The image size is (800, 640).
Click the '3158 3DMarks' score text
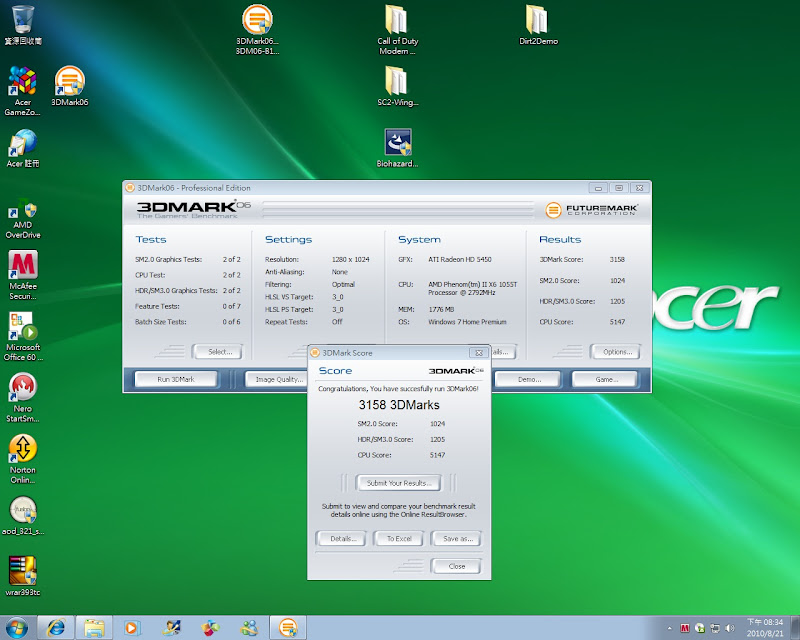[x=399, y=405]
